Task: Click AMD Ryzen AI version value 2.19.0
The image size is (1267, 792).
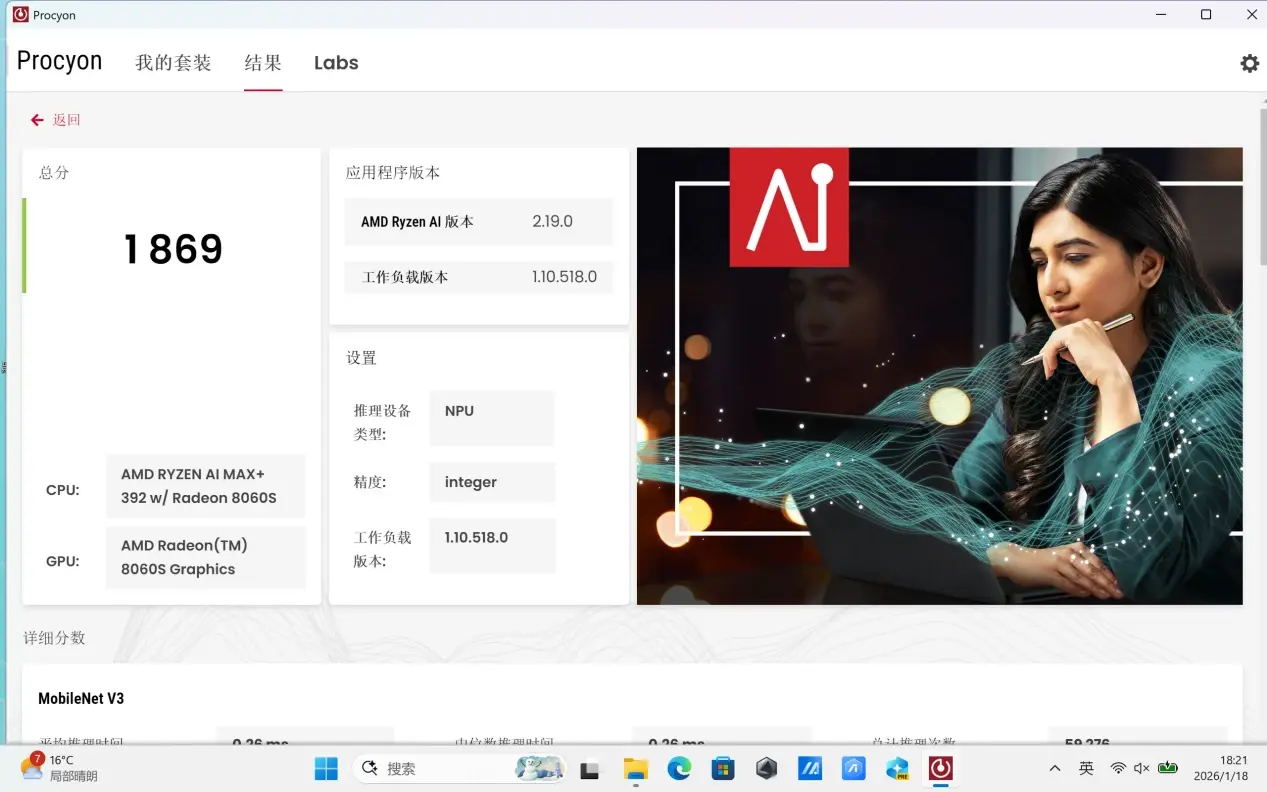Action: point(552,221)
